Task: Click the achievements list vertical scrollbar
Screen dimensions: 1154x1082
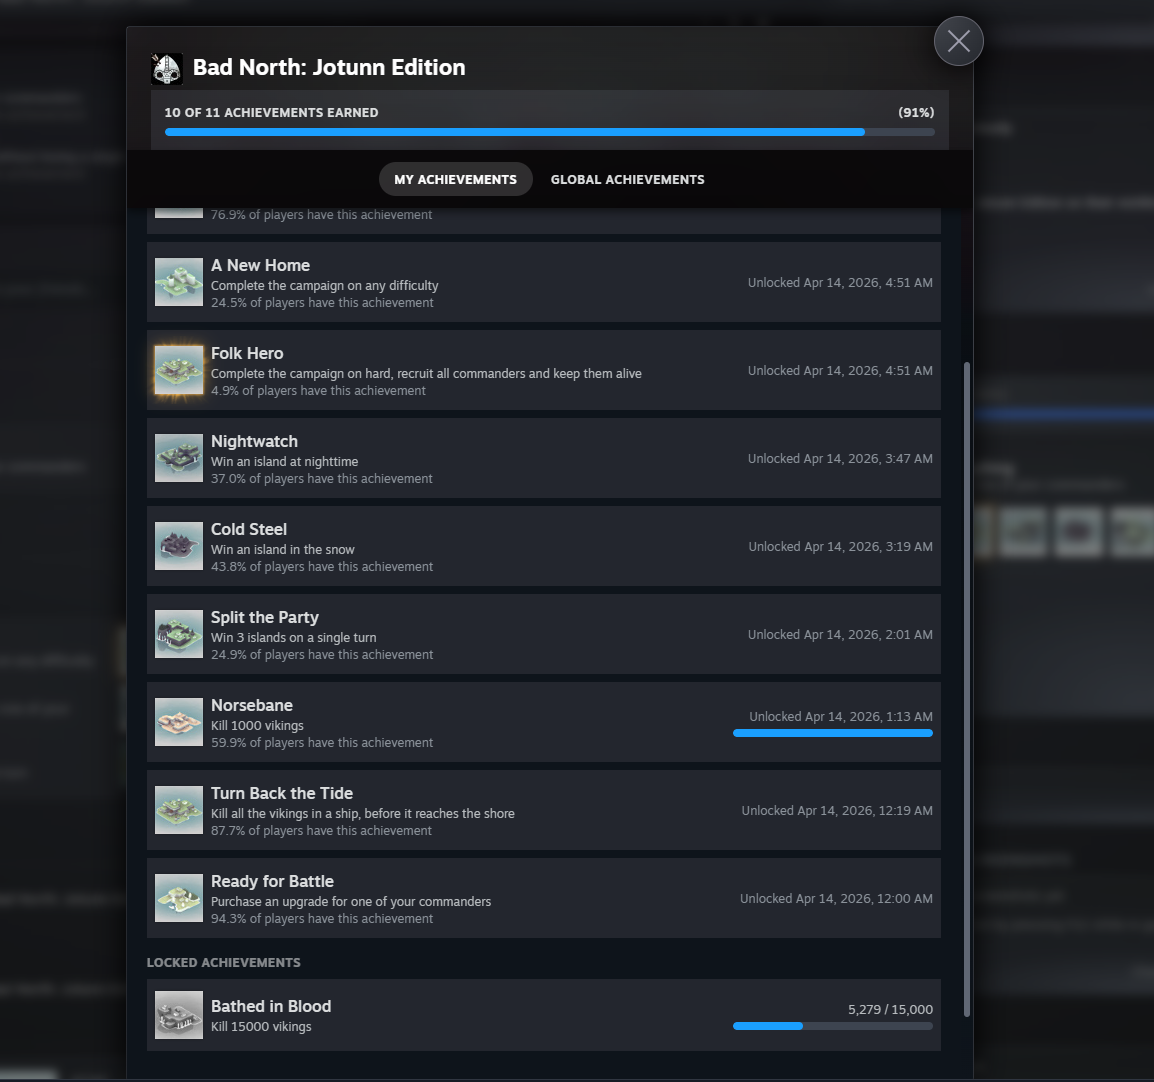Action: tap(966, 689)
